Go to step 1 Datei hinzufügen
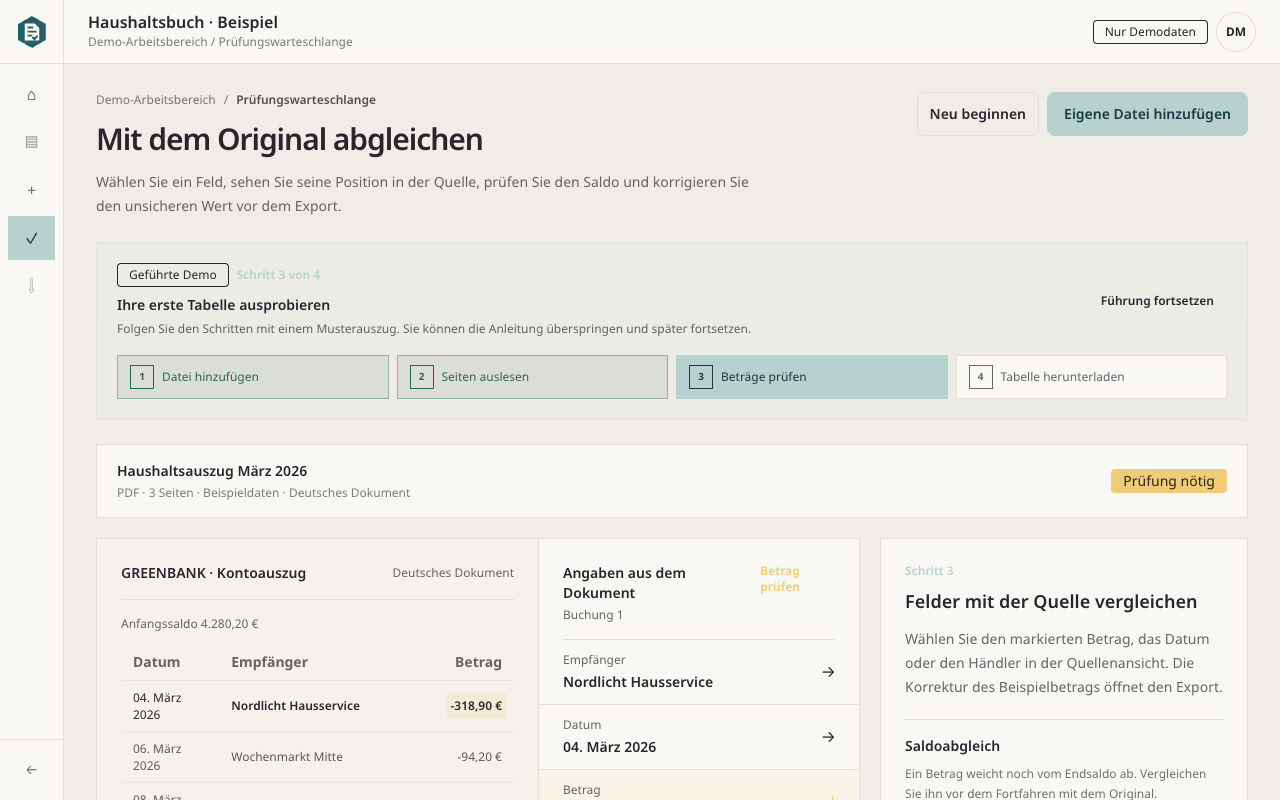1280x800 pixels. [253, 377]
